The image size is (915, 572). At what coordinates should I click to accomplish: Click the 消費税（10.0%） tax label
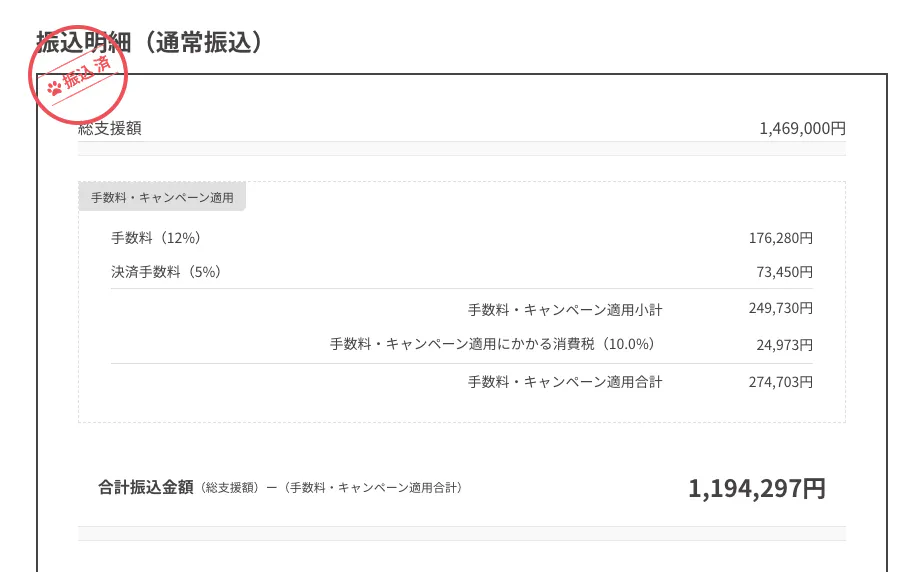coord(492,344)
